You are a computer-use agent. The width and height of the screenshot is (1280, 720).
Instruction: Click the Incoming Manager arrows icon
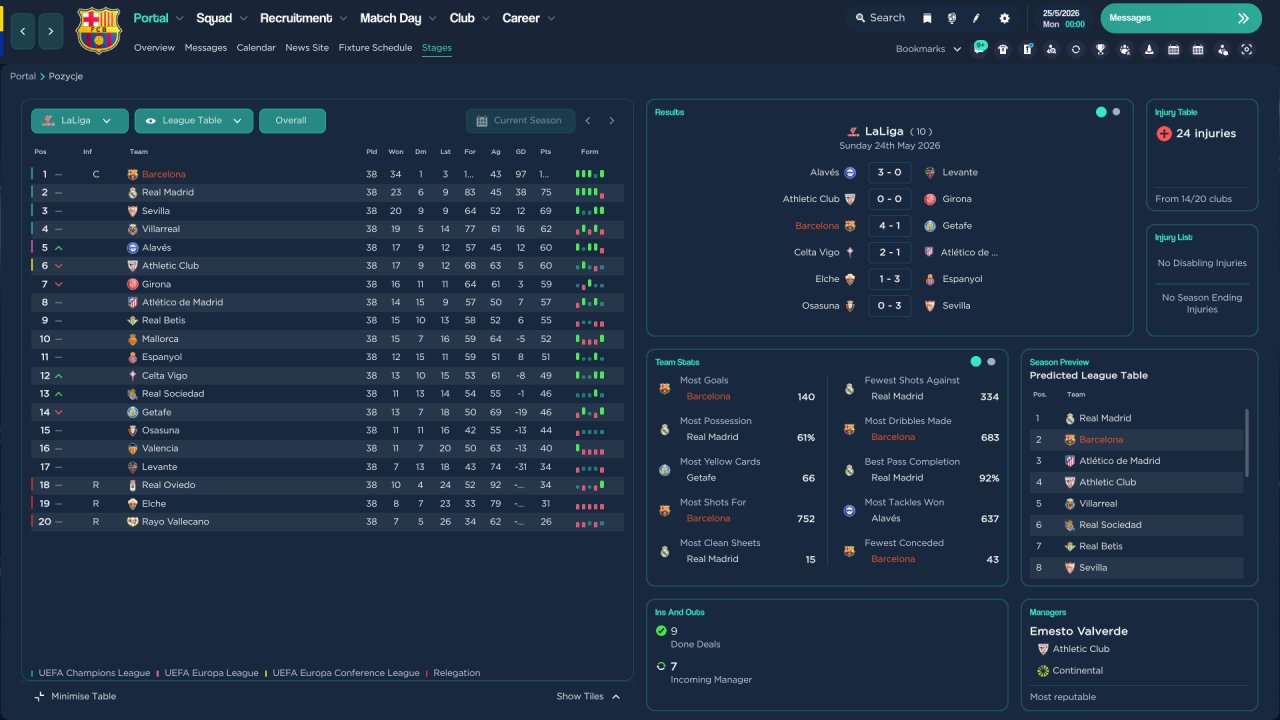[660, 666]
